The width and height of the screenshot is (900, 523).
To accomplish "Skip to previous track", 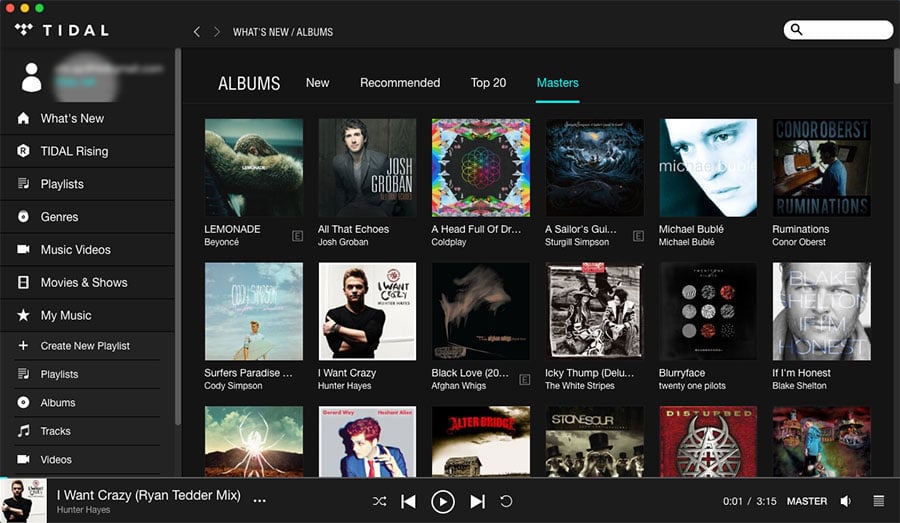I will point(409,501).
